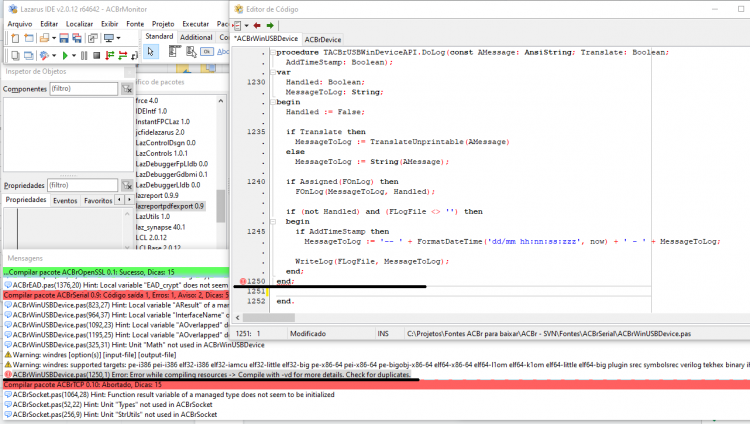Switch to the ACBrDevice editor tab

323,39
